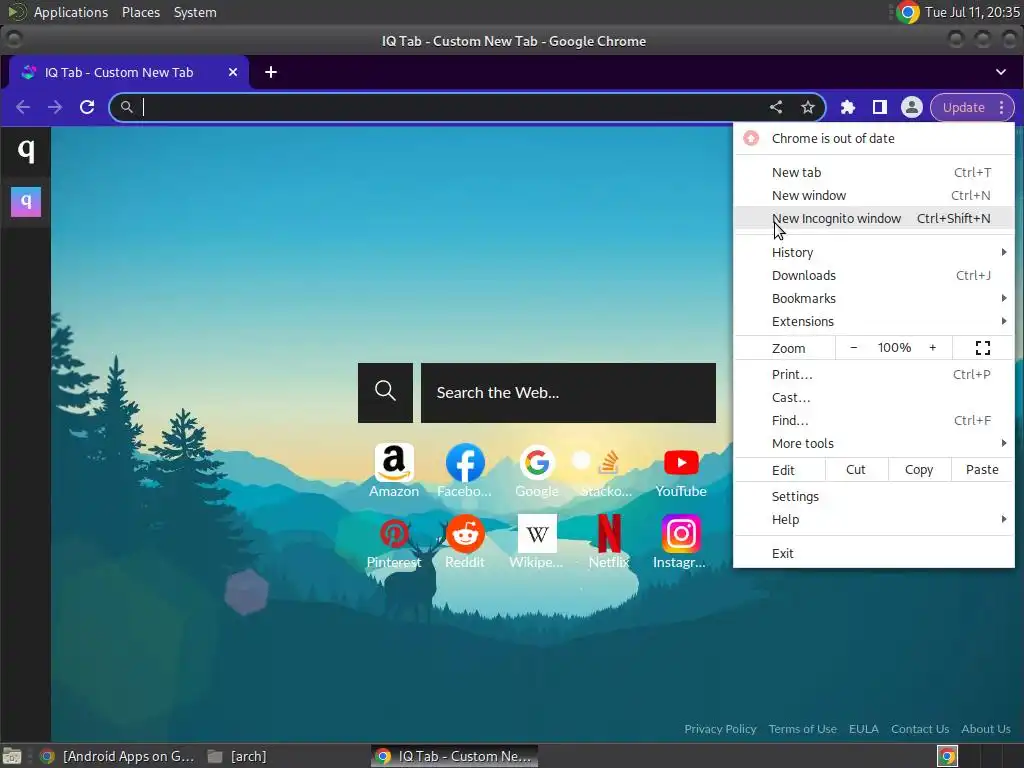
Task: Open the tab search dropdown chevron
Action: click(1000, 72)
